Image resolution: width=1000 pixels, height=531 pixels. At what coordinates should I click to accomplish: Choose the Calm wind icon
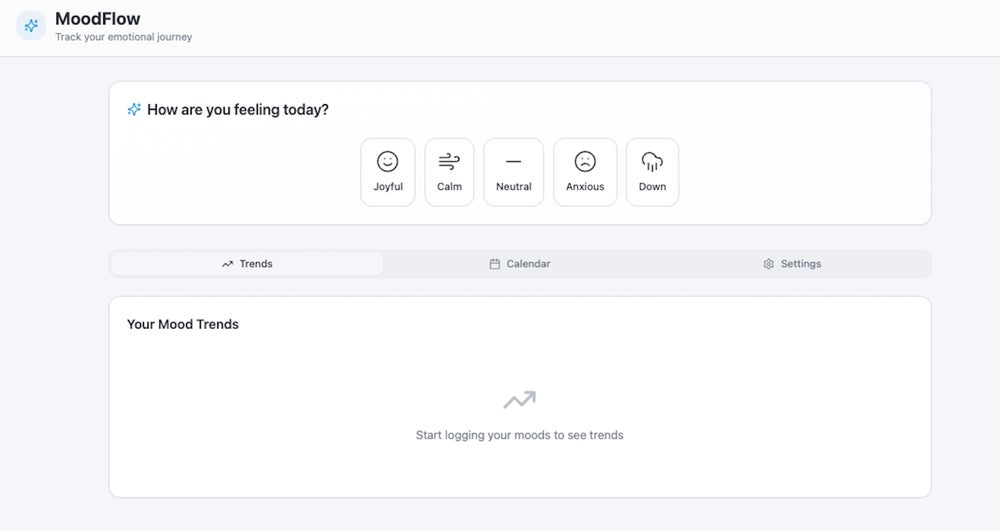tap(449, 161)
